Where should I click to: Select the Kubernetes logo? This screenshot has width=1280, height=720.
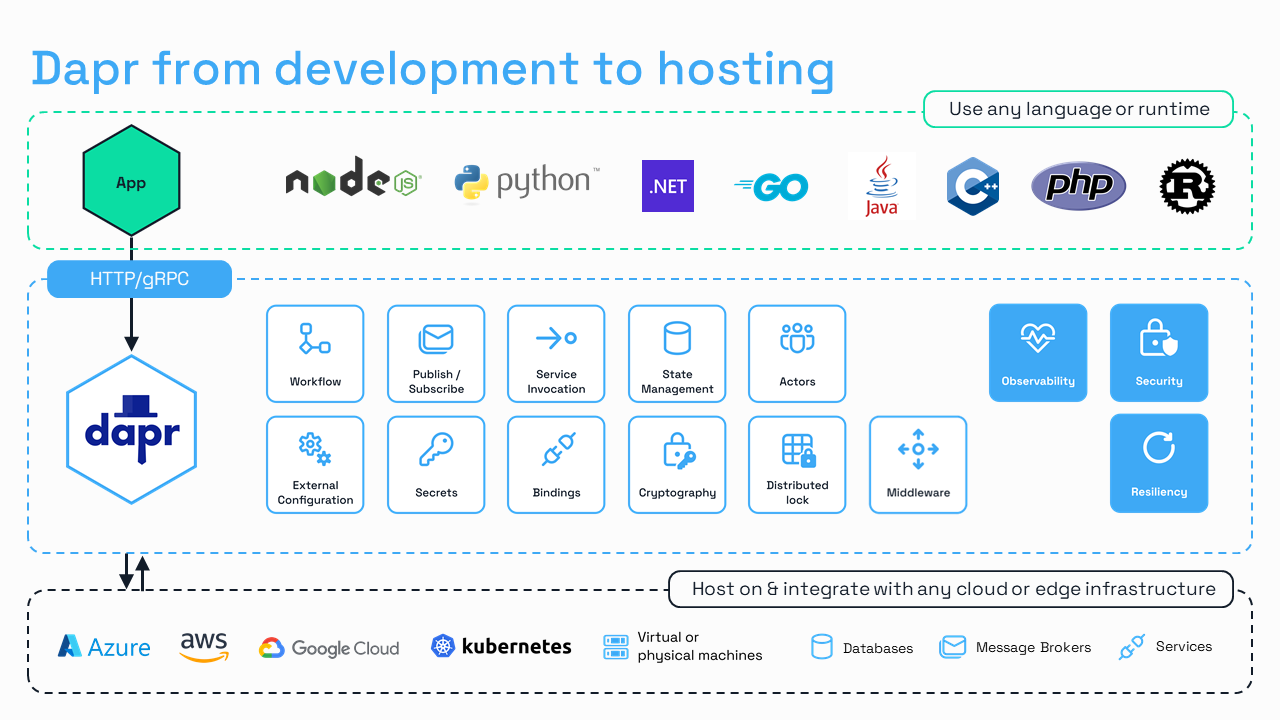pos(501,647)
